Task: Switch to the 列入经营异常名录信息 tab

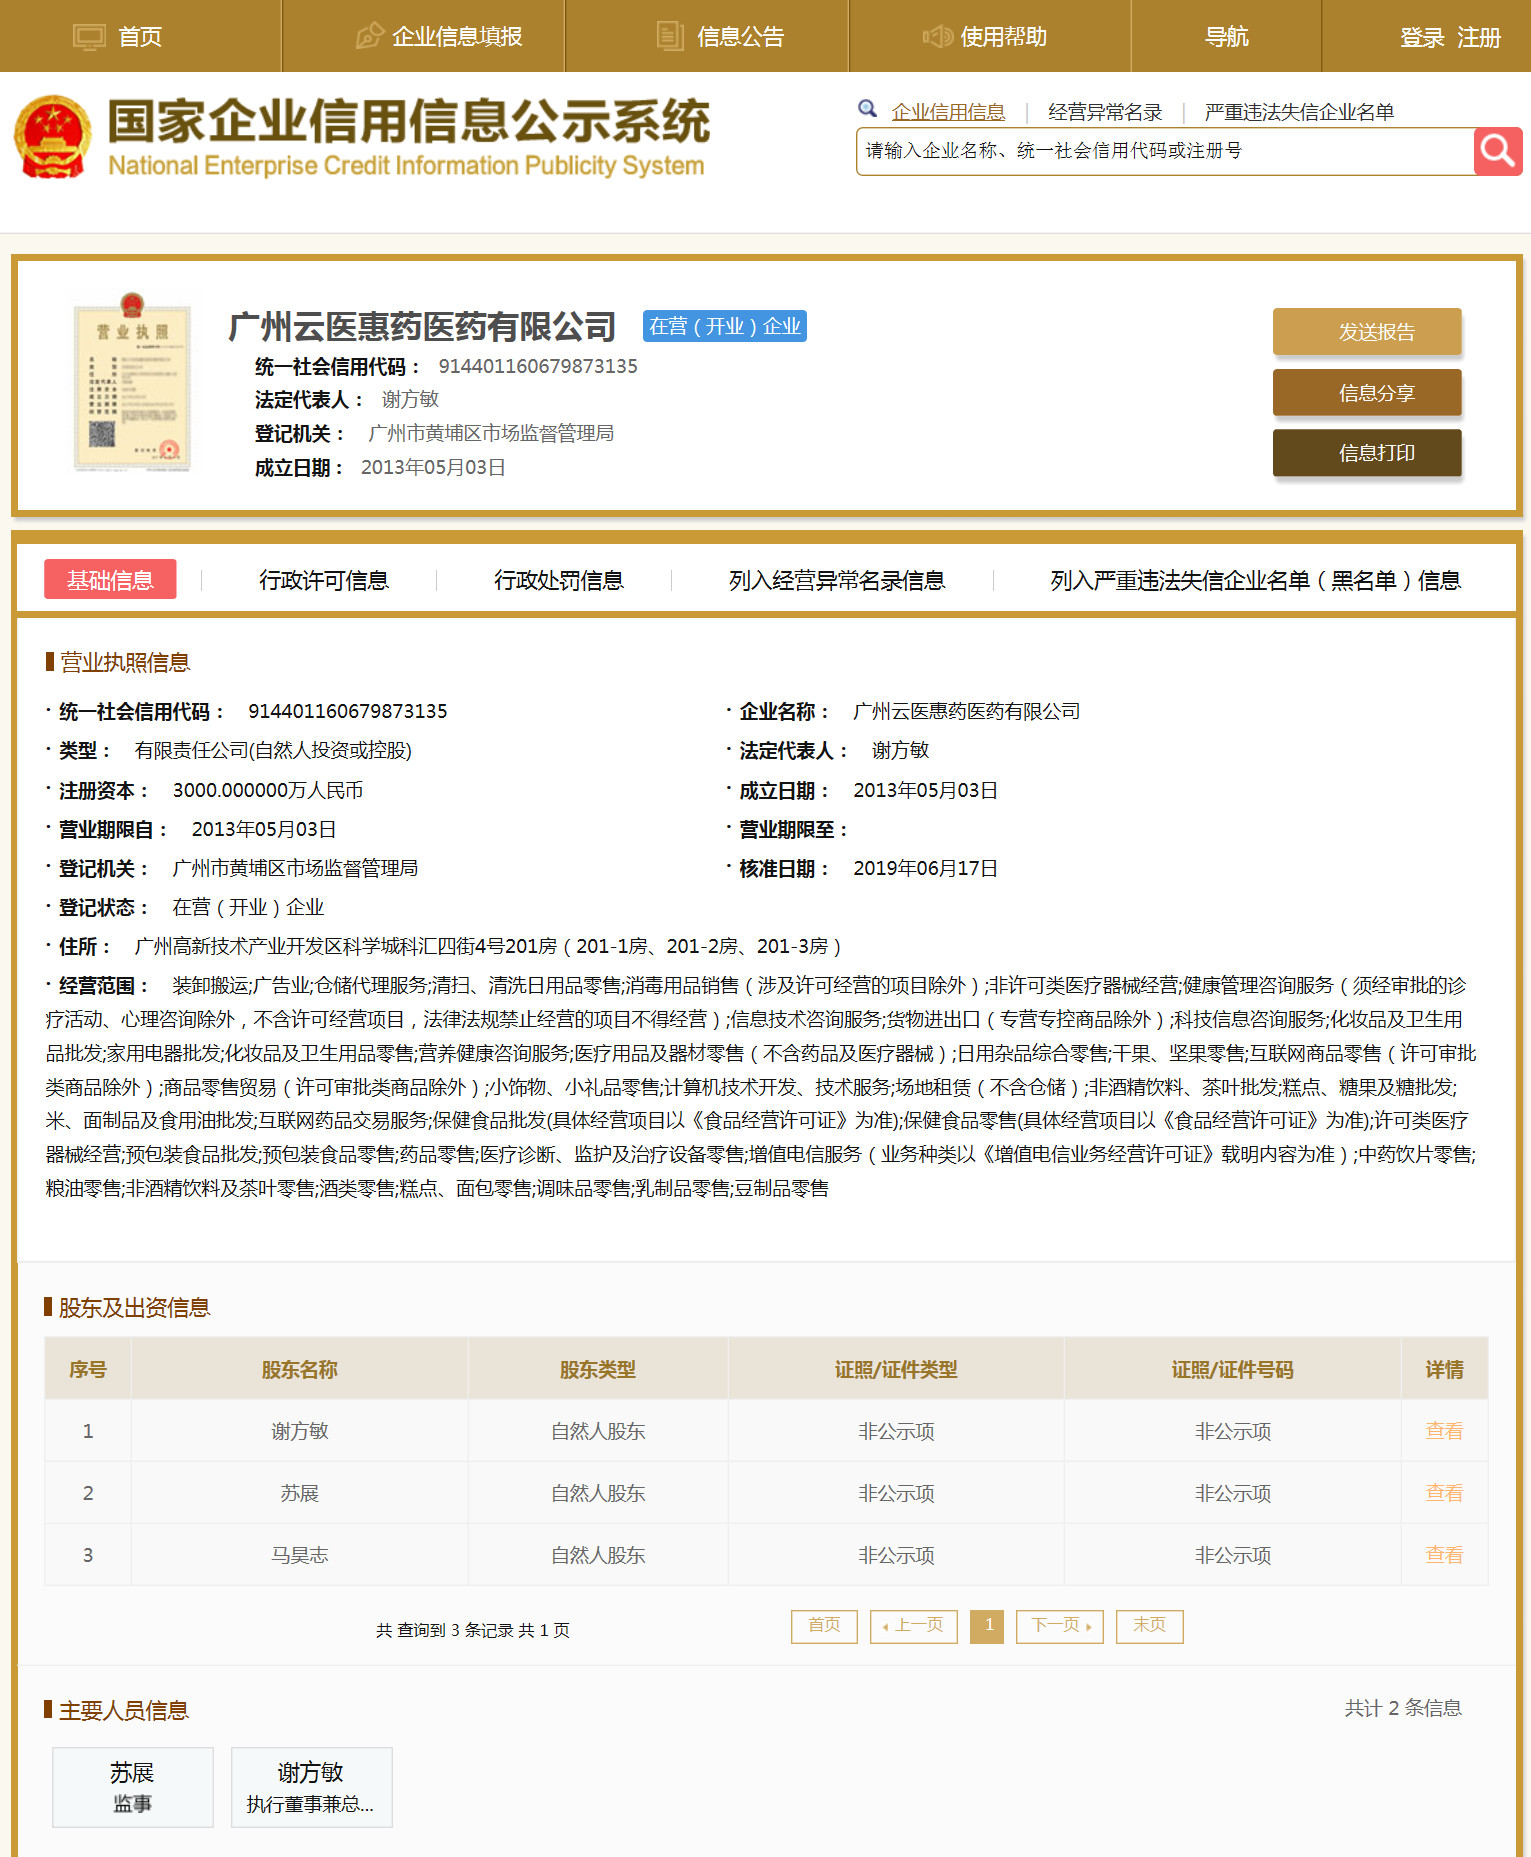Action: pyautogui.click(x=836, y=581)
